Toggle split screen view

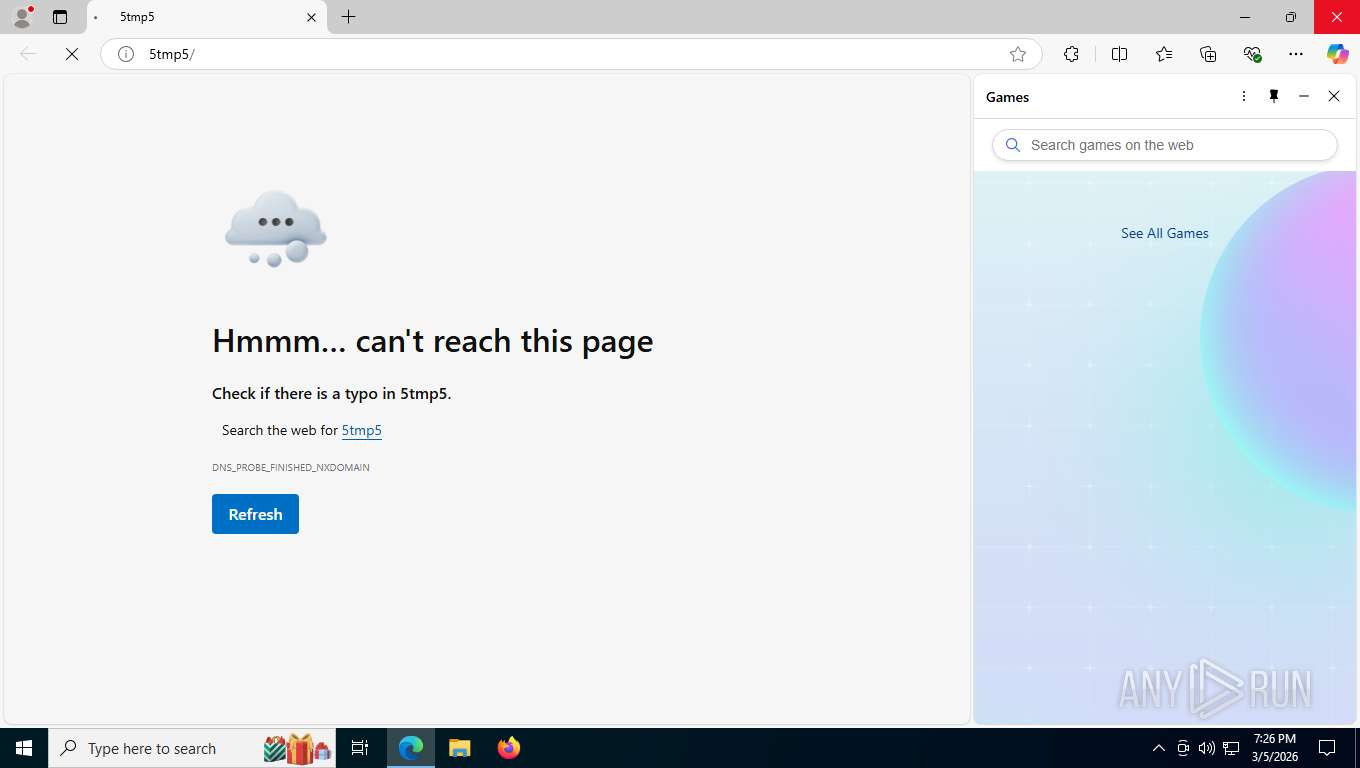(1120, 54)
